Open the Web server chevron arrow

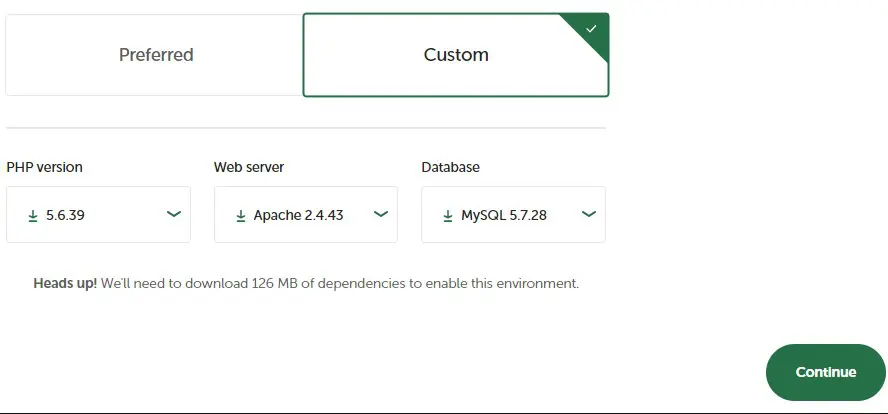pyautogui.click(x=380, y=214)
